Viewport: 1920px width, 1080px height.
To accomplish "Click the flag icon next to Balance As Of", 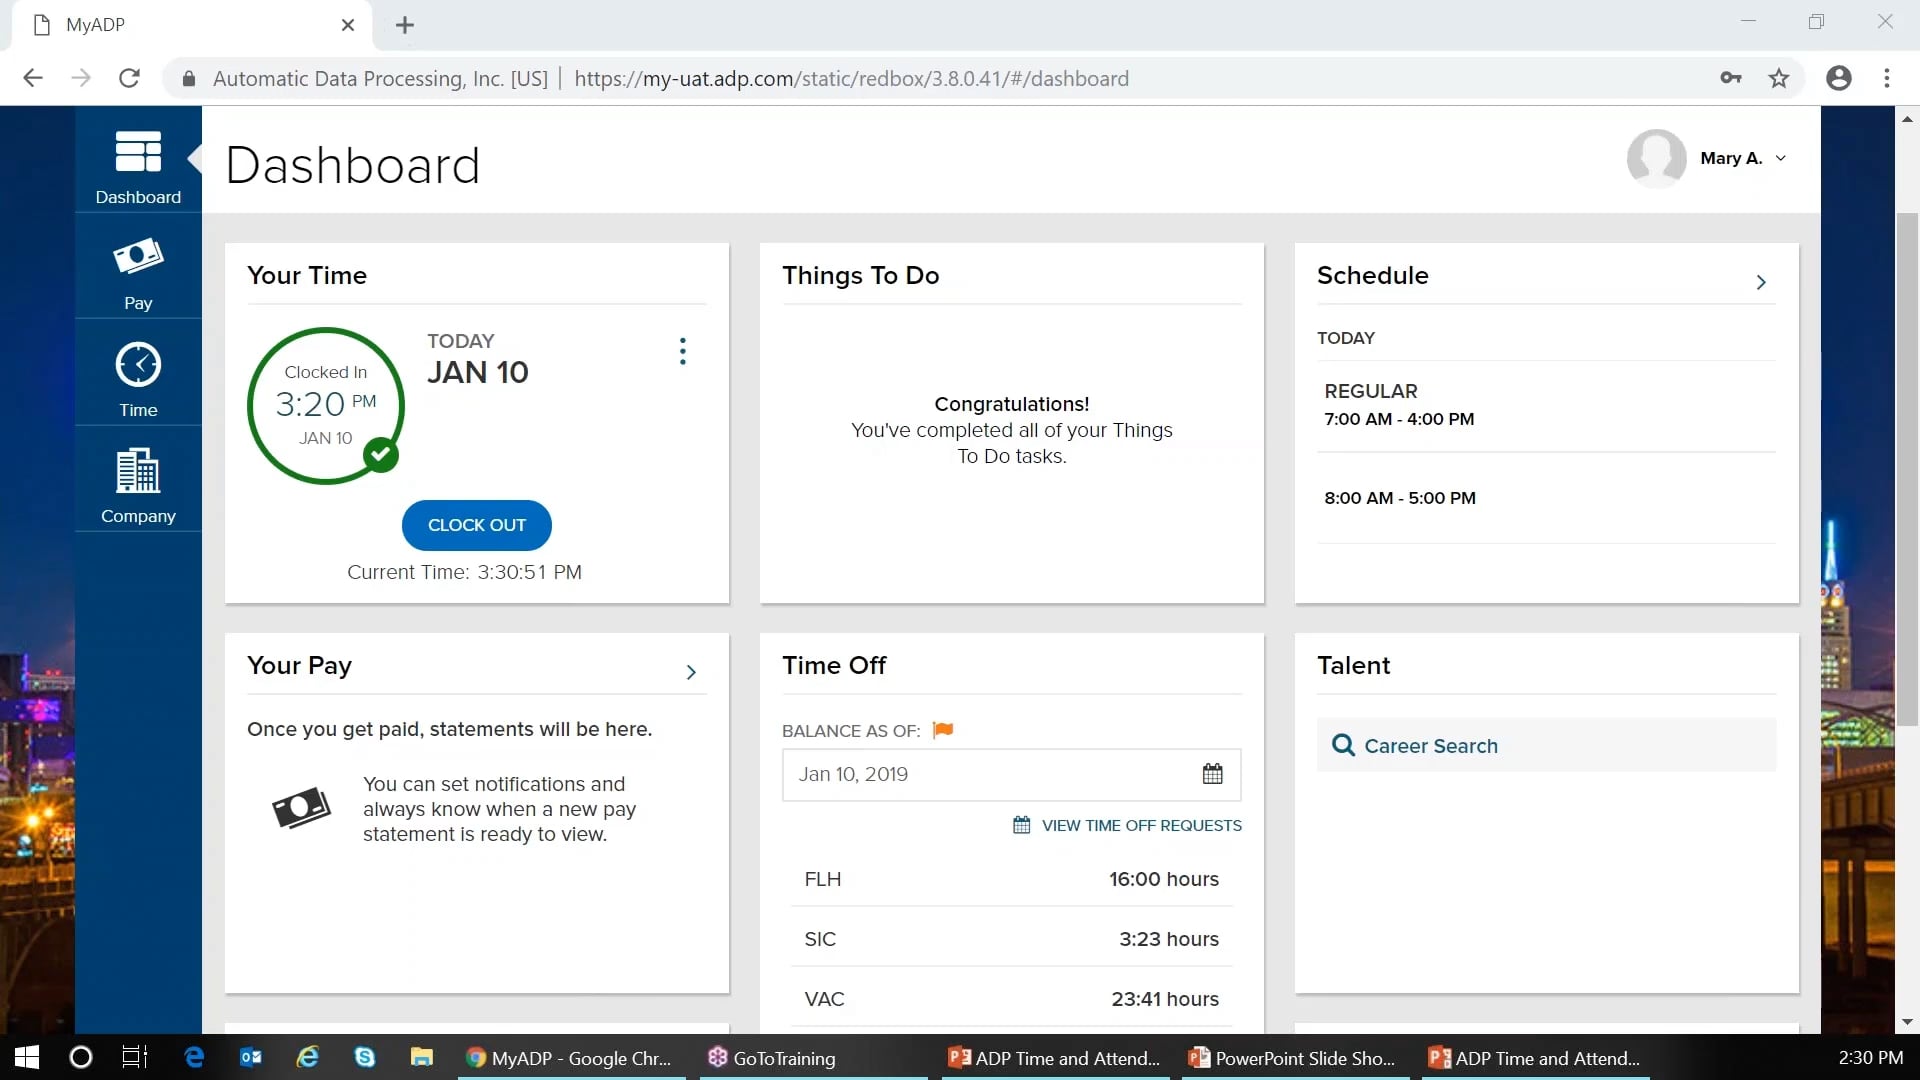I will pos(942,730).
